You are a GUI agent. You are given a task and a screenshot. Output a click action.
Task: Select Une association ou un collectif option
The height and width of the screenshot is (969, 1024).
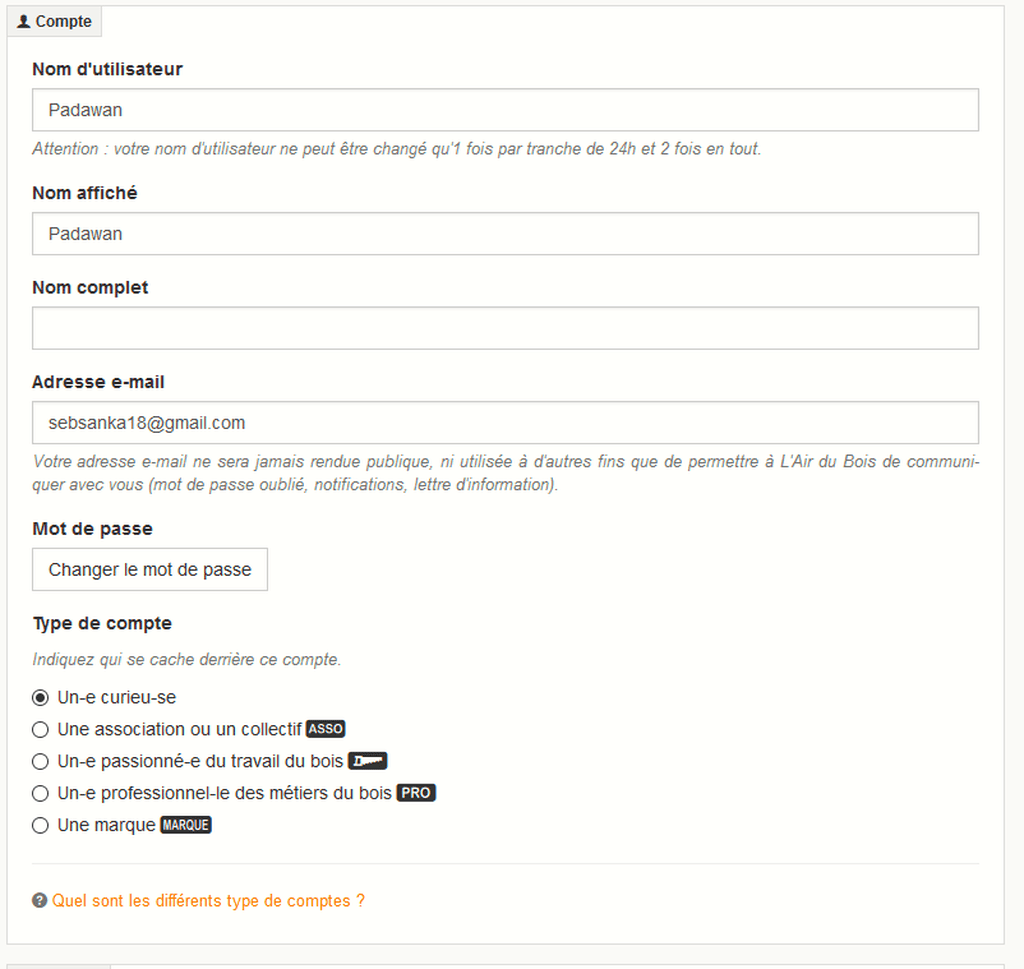[40, 729]
